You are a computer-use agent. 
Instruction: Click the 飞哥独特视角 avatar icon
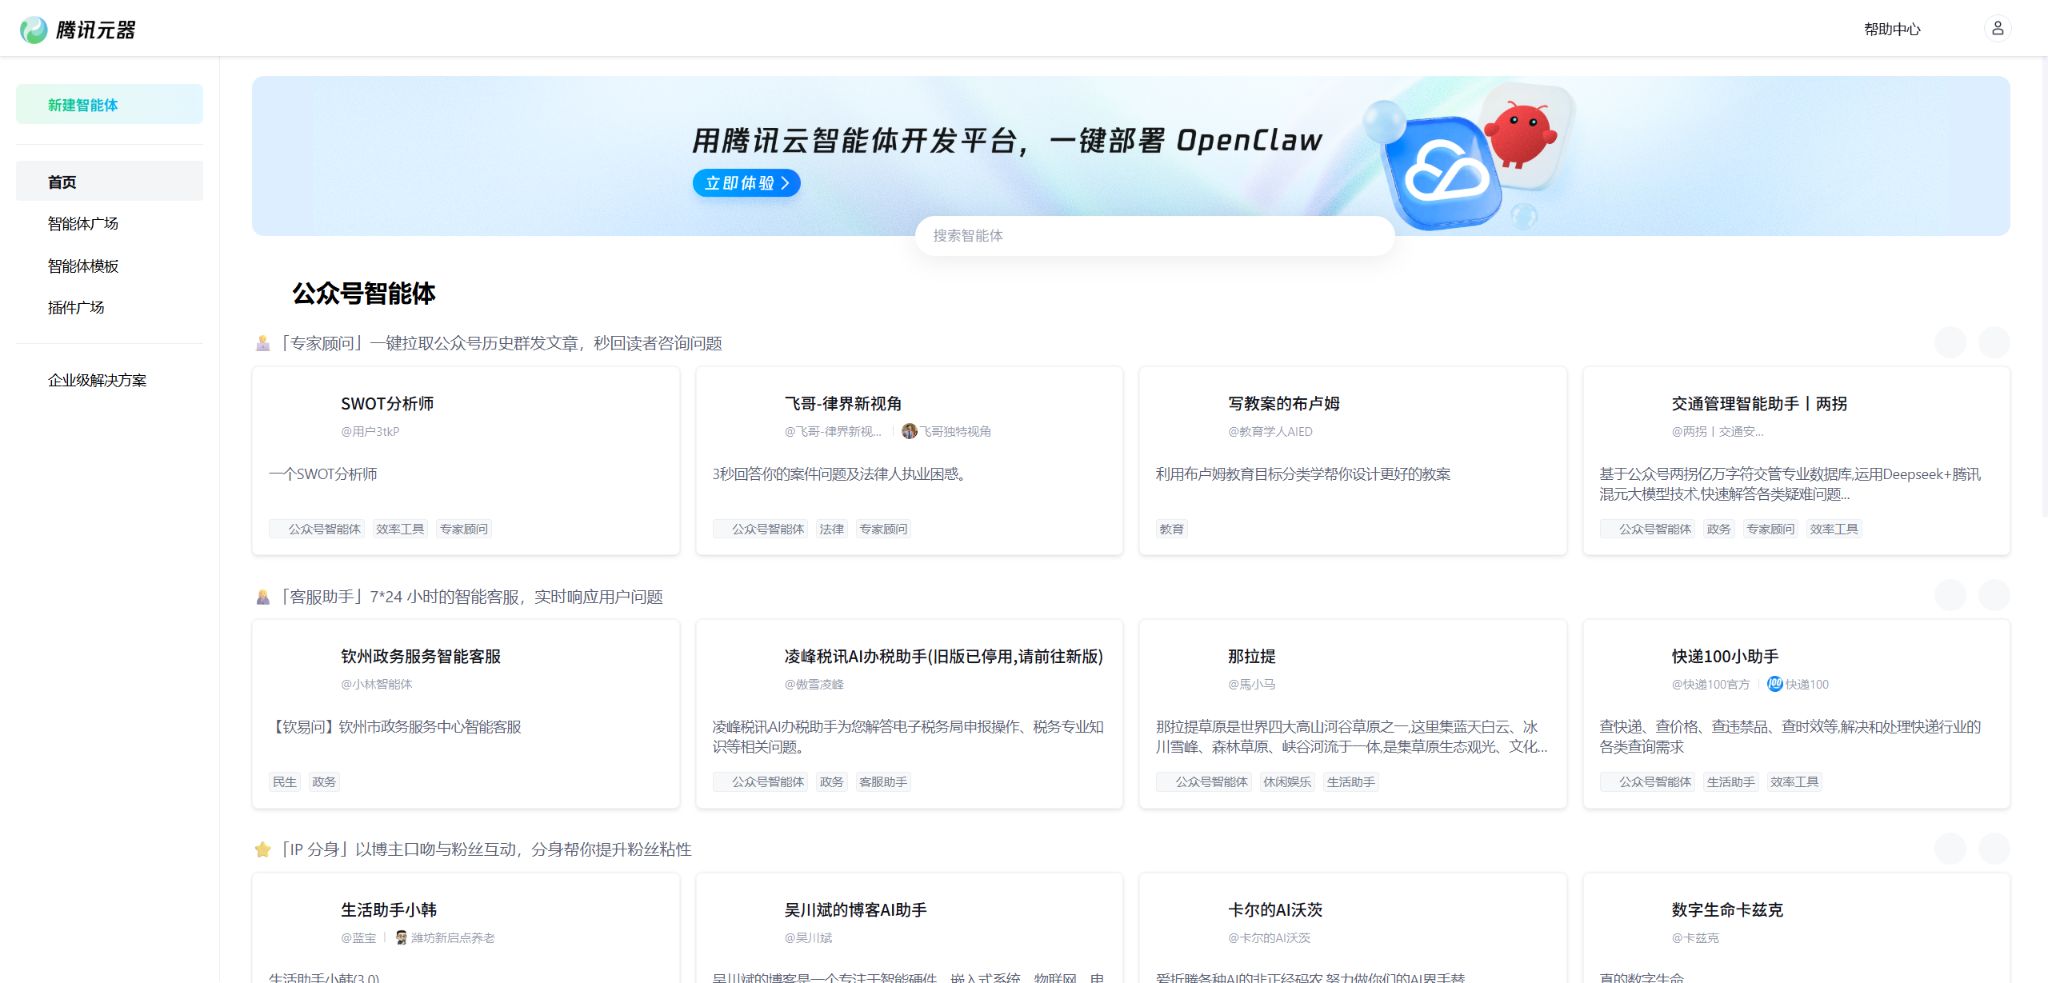[x=909, y=431]
